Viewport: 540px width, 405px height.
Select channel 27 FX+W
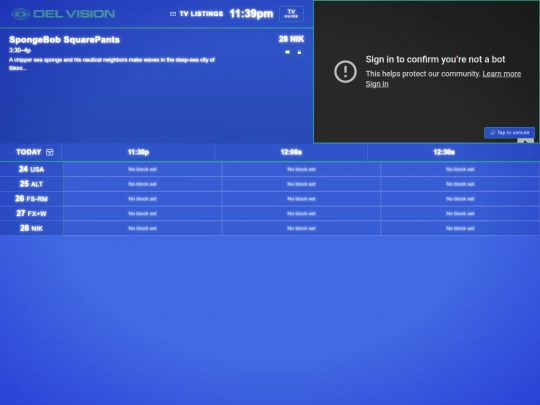coord(31,214)
